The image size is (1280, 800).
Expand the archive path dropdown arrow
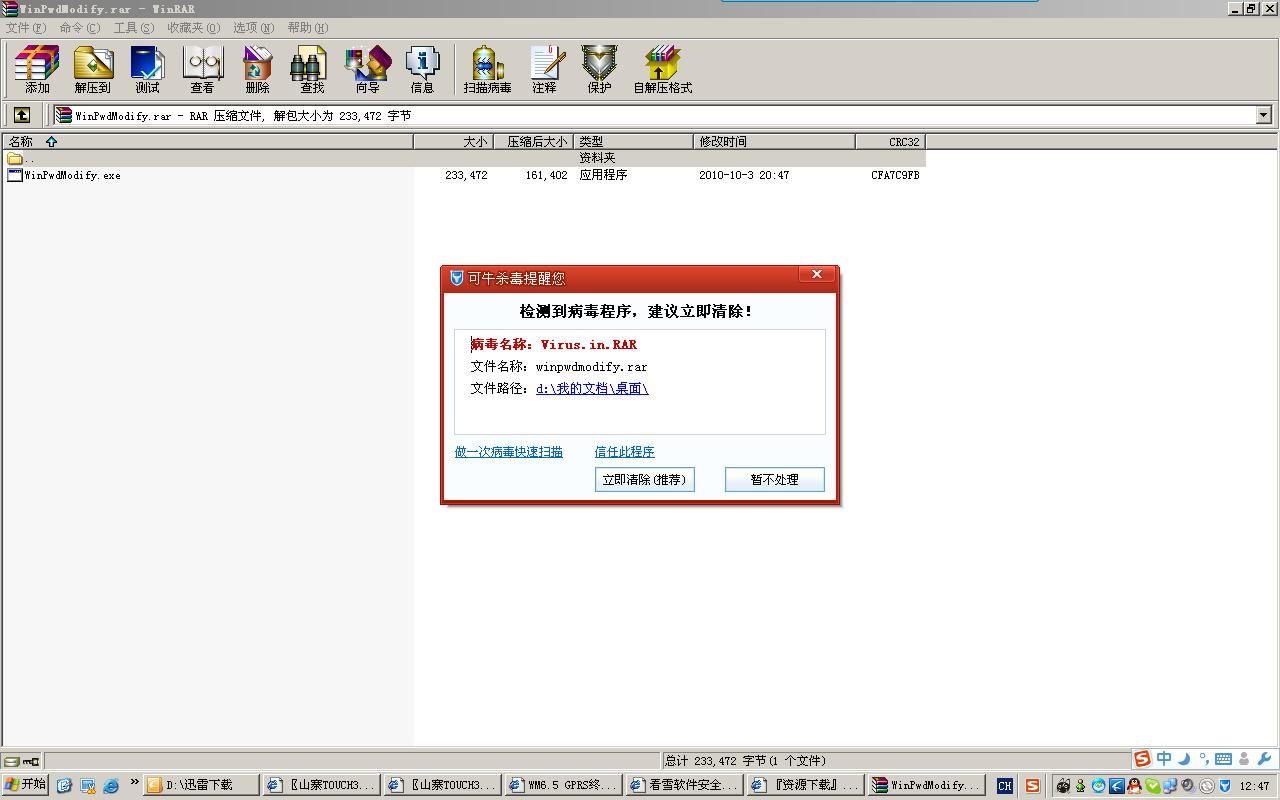(1263, 115)
